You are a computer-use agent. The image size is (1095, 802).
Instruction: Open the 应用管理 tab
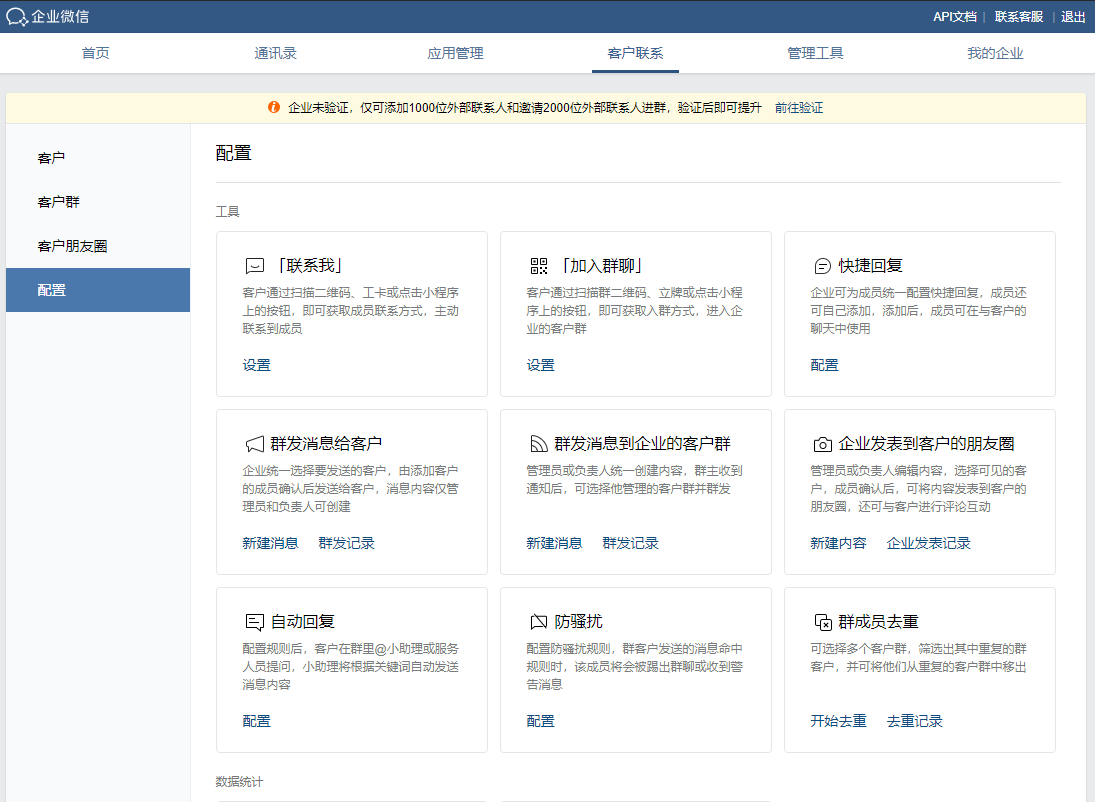[x=455, y=54]
